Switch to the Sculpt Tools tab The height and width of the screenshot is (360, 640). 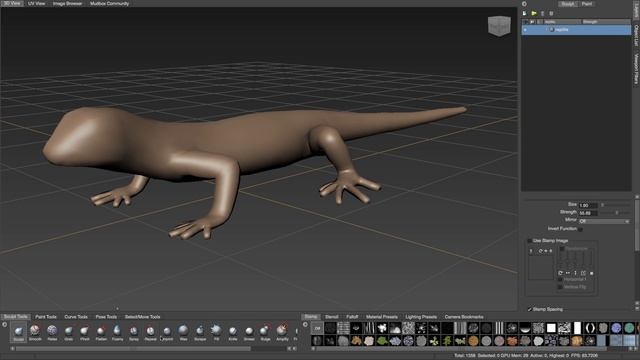[x=16, y=317]
